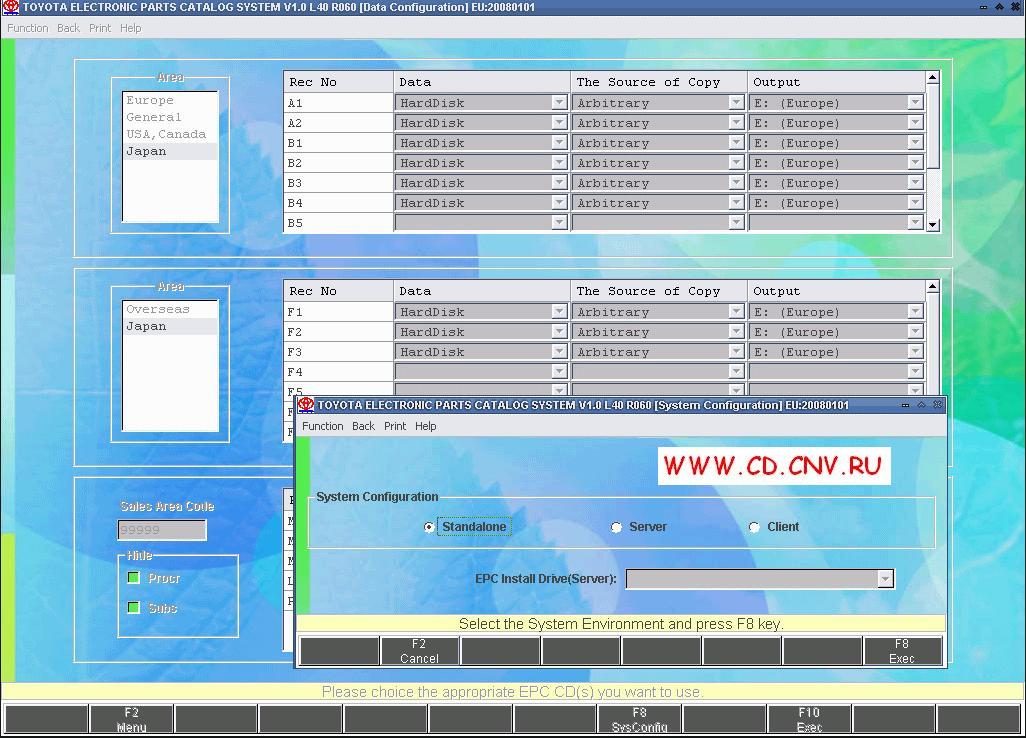Screen dimensions: 1026x738
Task: Open Output dropdown for row F1
Action: coord(915,312)
